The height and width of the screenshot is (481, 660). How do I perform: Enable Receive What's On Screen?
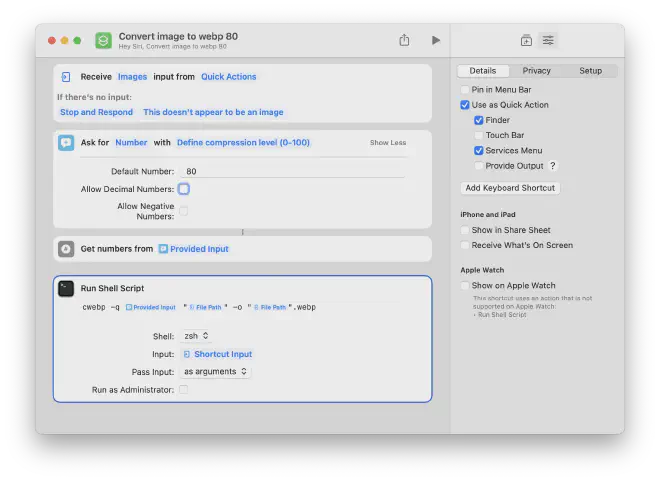point(465,245)
